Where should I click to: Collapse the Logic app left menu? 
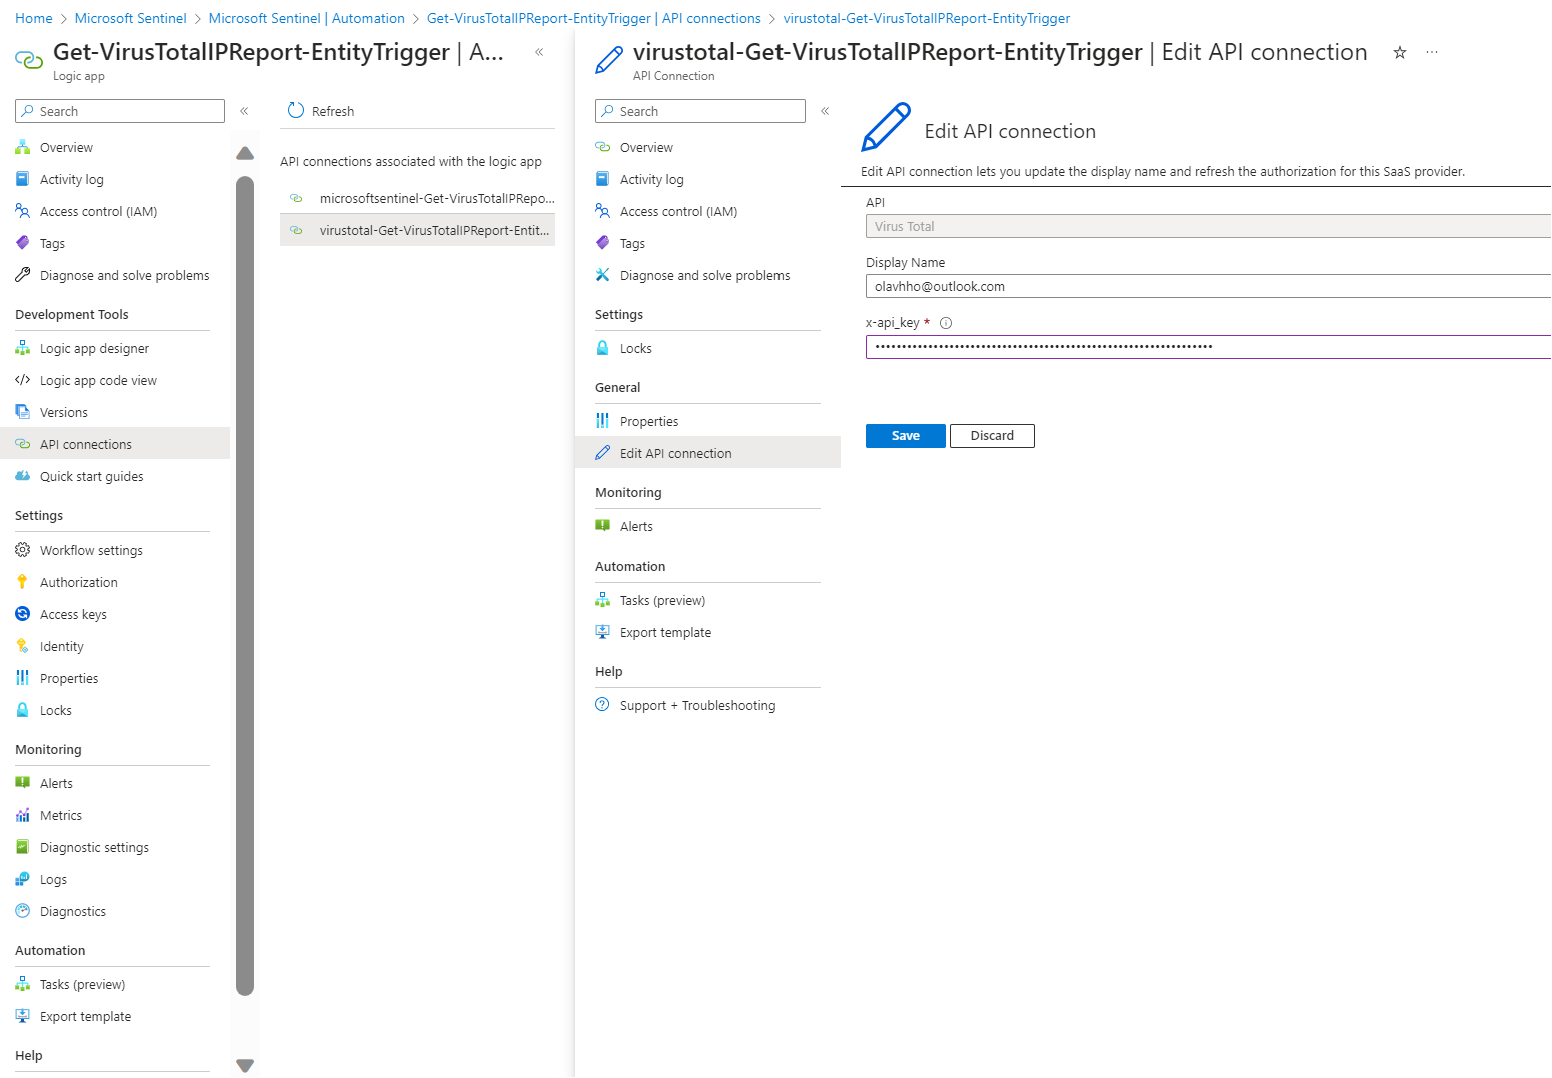244,111
